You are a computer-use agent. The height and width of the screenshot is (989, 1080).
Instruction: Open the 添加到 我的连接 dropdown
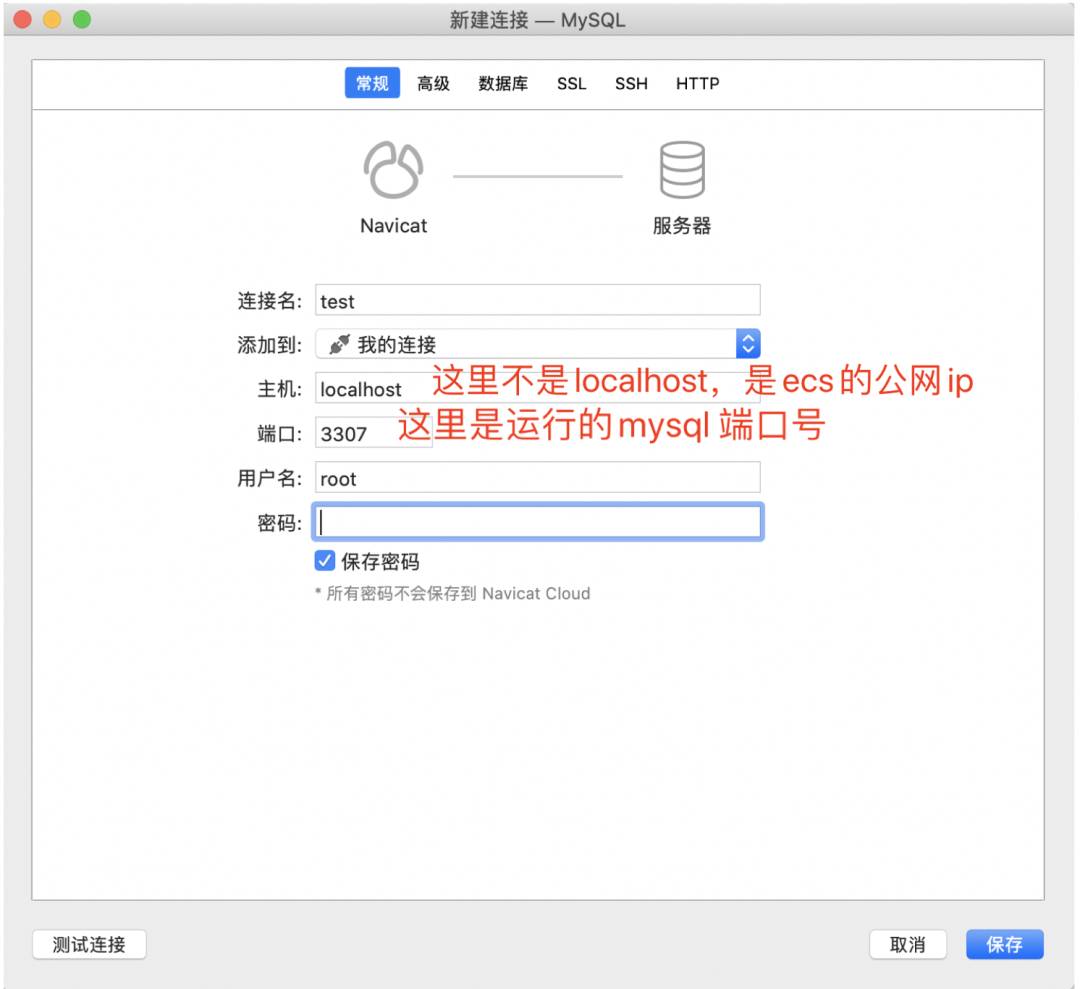[537, 344]
